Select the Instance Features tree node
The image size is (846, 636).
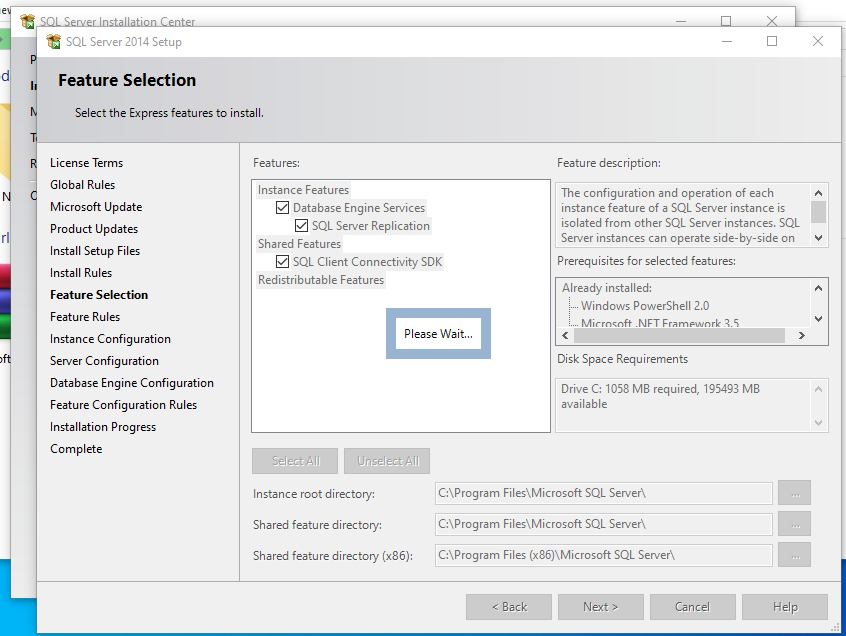tap(303, 190)
